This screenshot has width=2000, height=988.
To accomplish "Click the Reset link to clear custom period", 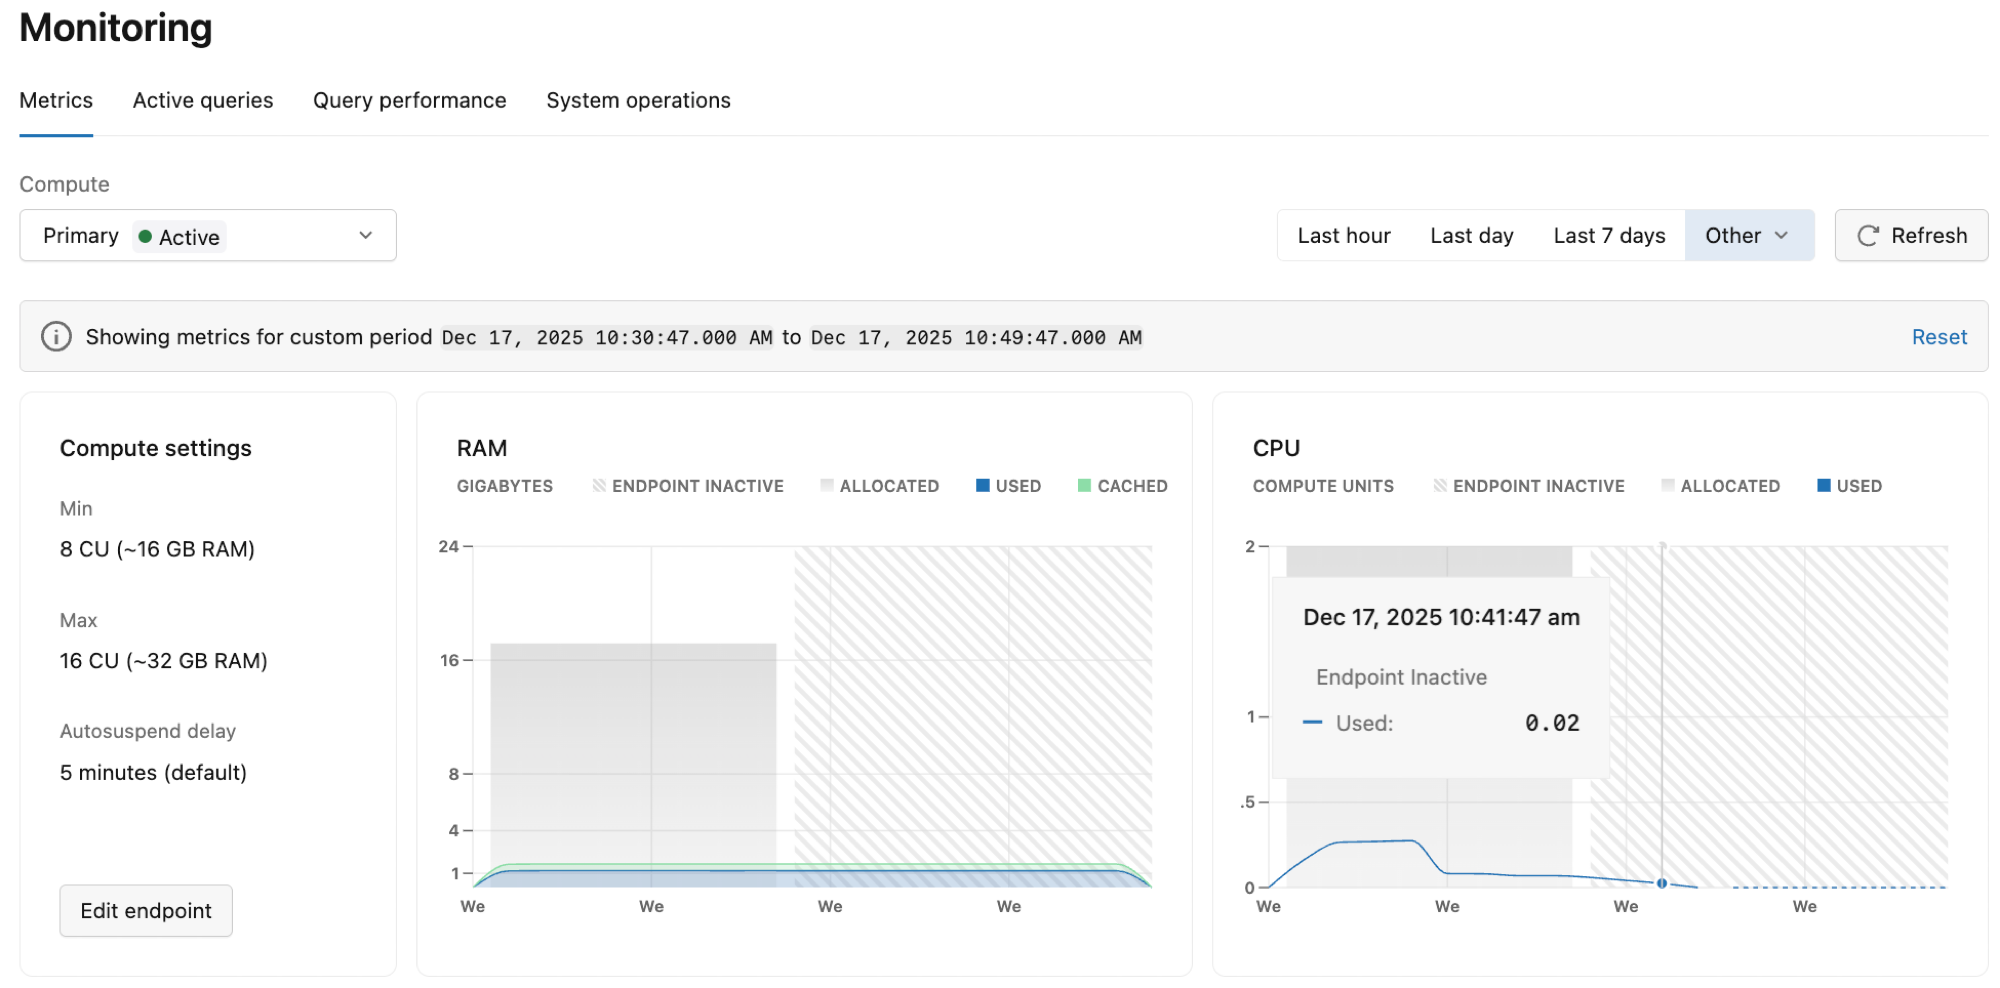I will pyautogui.click(x=1938, y=336).
